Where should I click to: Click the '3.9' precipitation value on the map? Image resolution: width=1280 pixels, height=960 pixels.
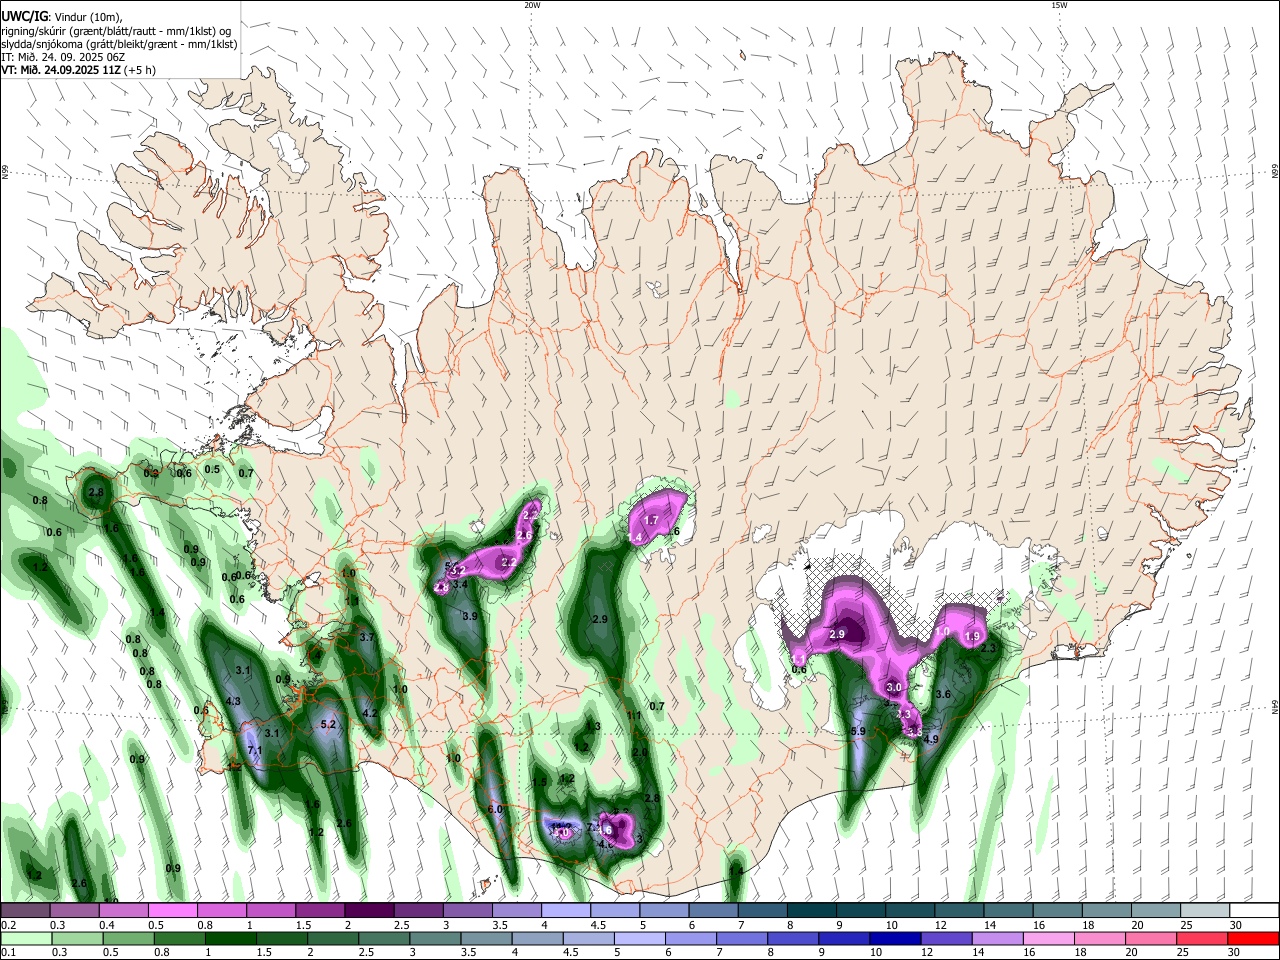tap(470, 616)
